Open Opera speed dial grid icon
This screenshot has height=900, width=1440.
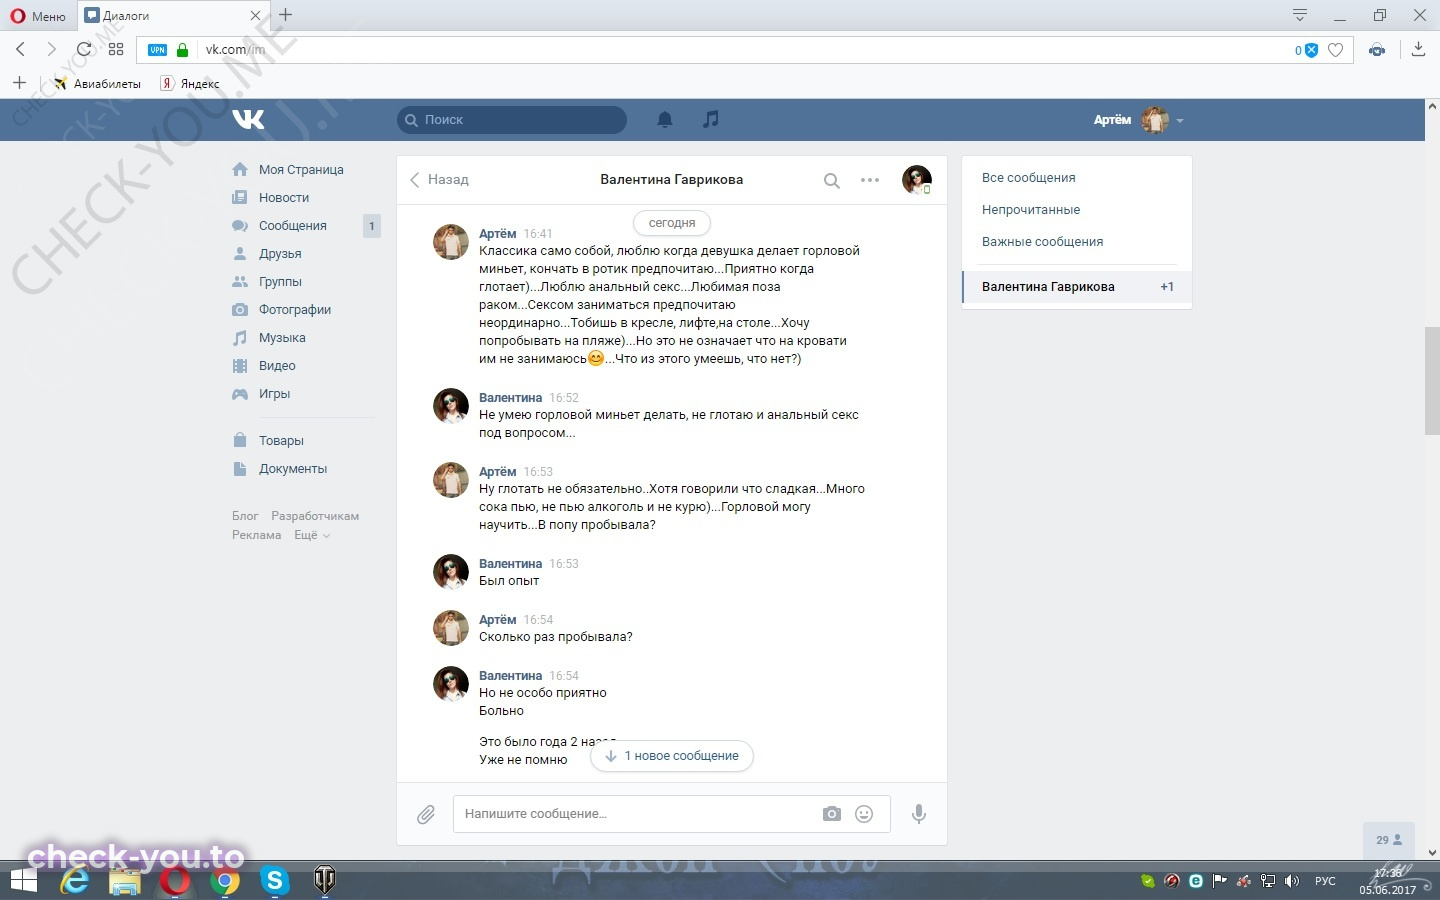(x=116, y=49)
